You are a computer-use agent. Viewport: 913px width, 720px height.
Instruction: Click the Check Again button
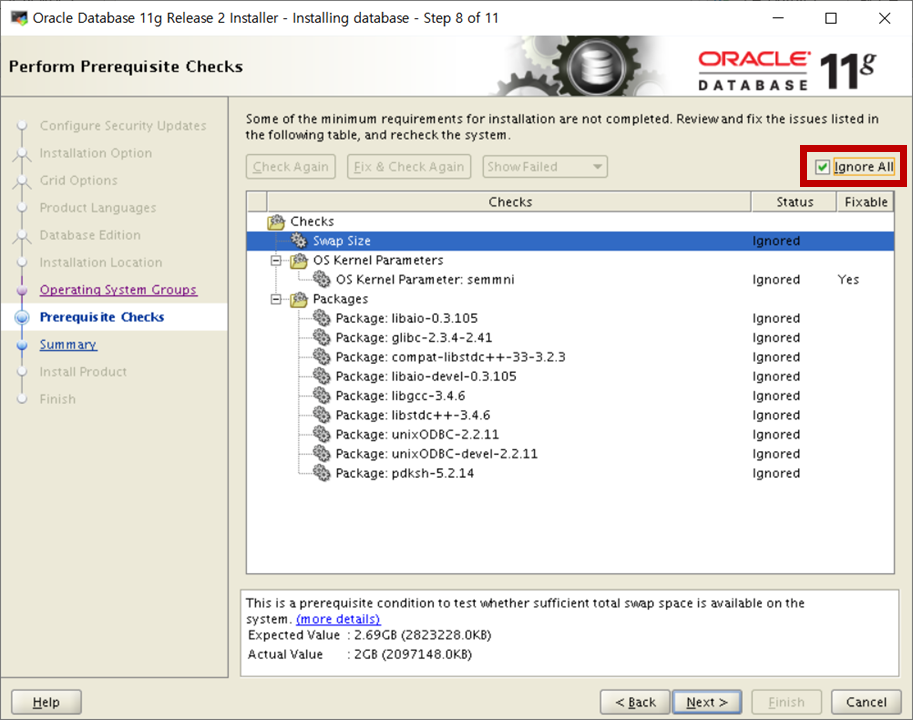point(291,167)
